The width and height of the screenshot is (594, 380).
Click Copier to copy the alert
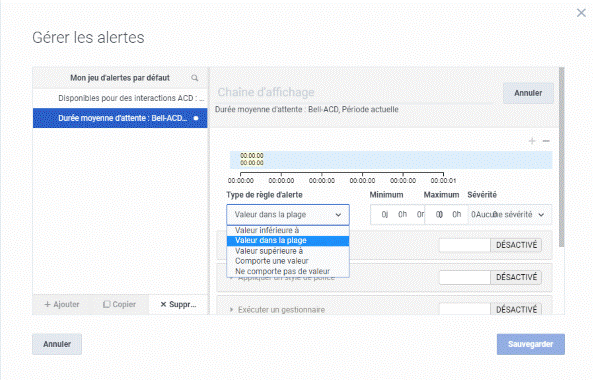click(x=120, y=304)
